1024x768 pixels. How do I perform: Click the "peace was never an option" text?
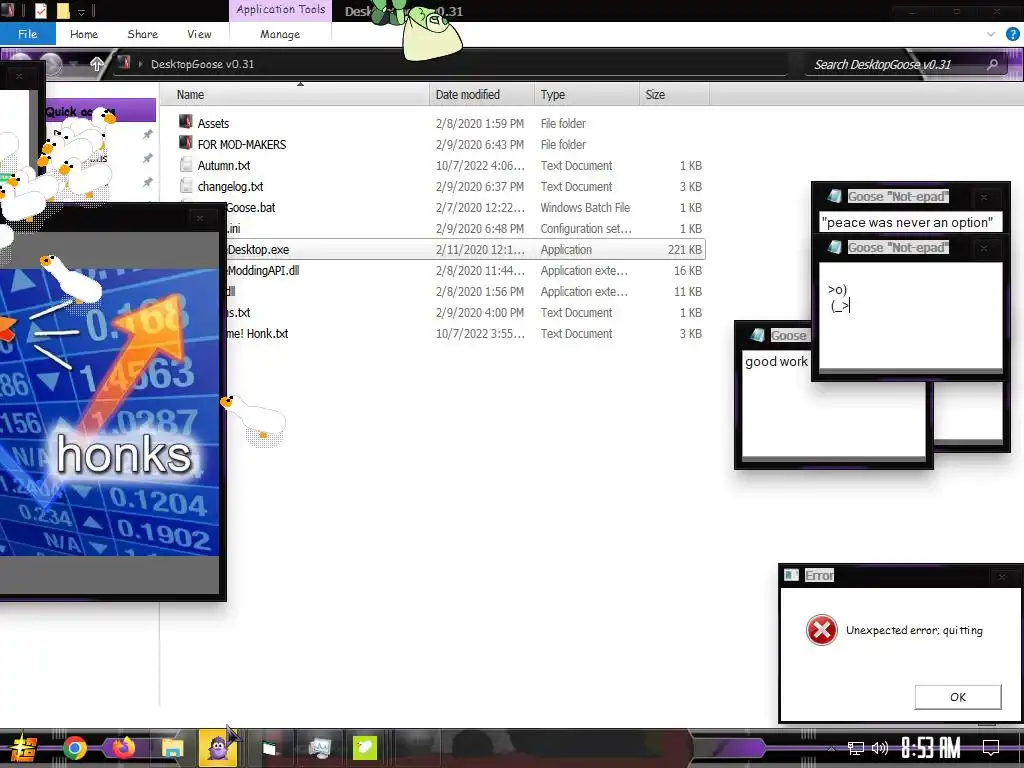pyautogui.click(x=907, y=223)
